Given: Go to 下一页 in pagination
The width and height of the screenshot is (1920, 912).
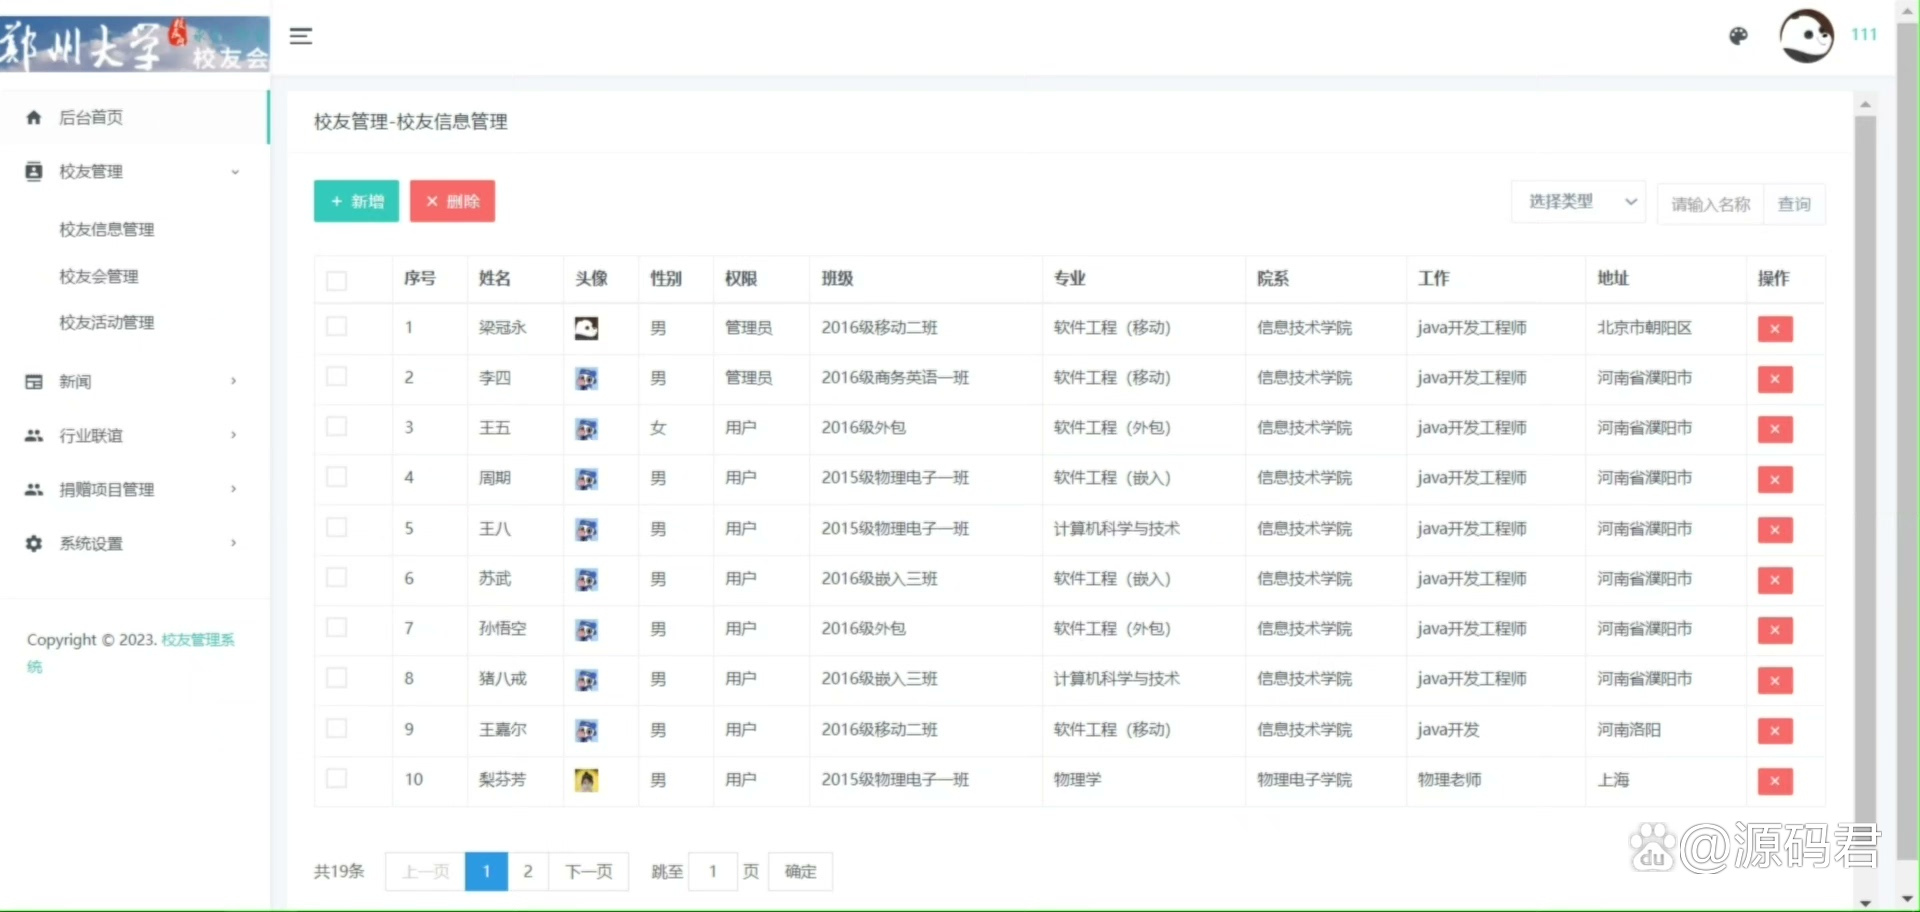Looking at the screenshot, I should (589, 872).
